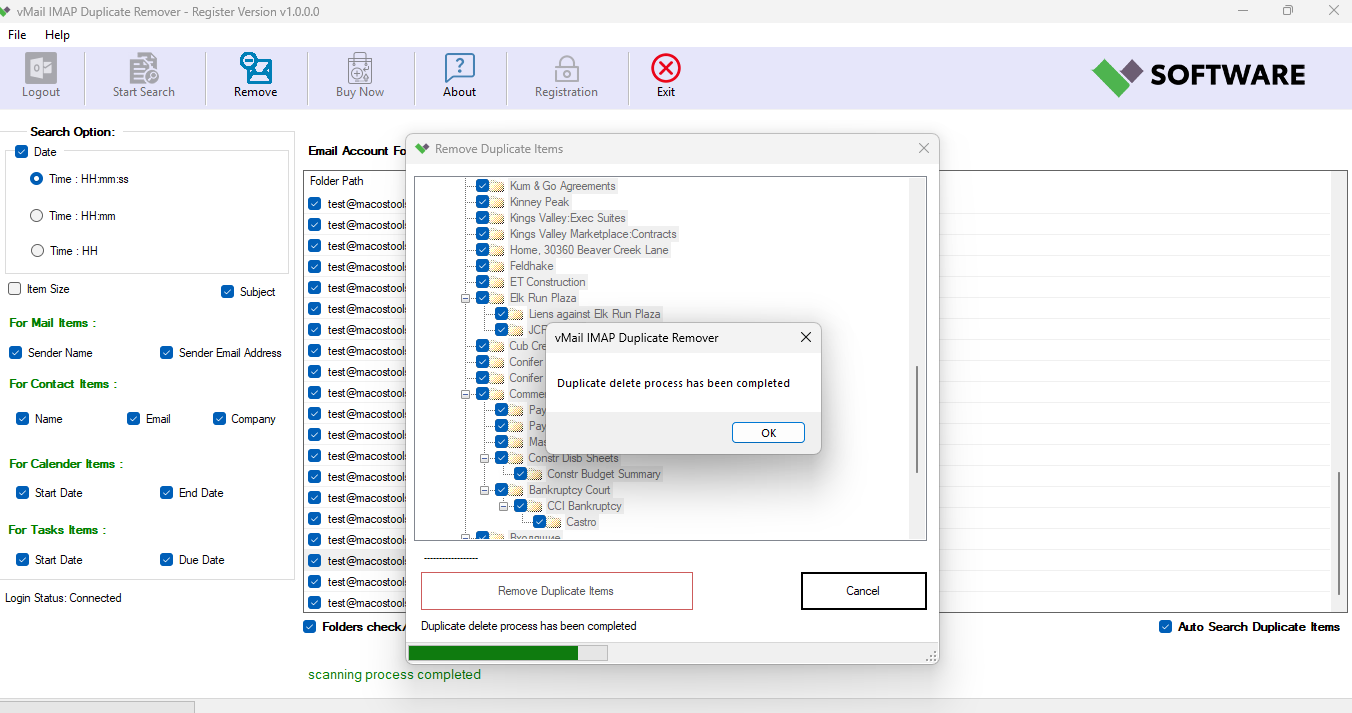Click the Feldhake folder icon
The height and width of the screenshot is (713, 1352).
[x=497, y=266]
